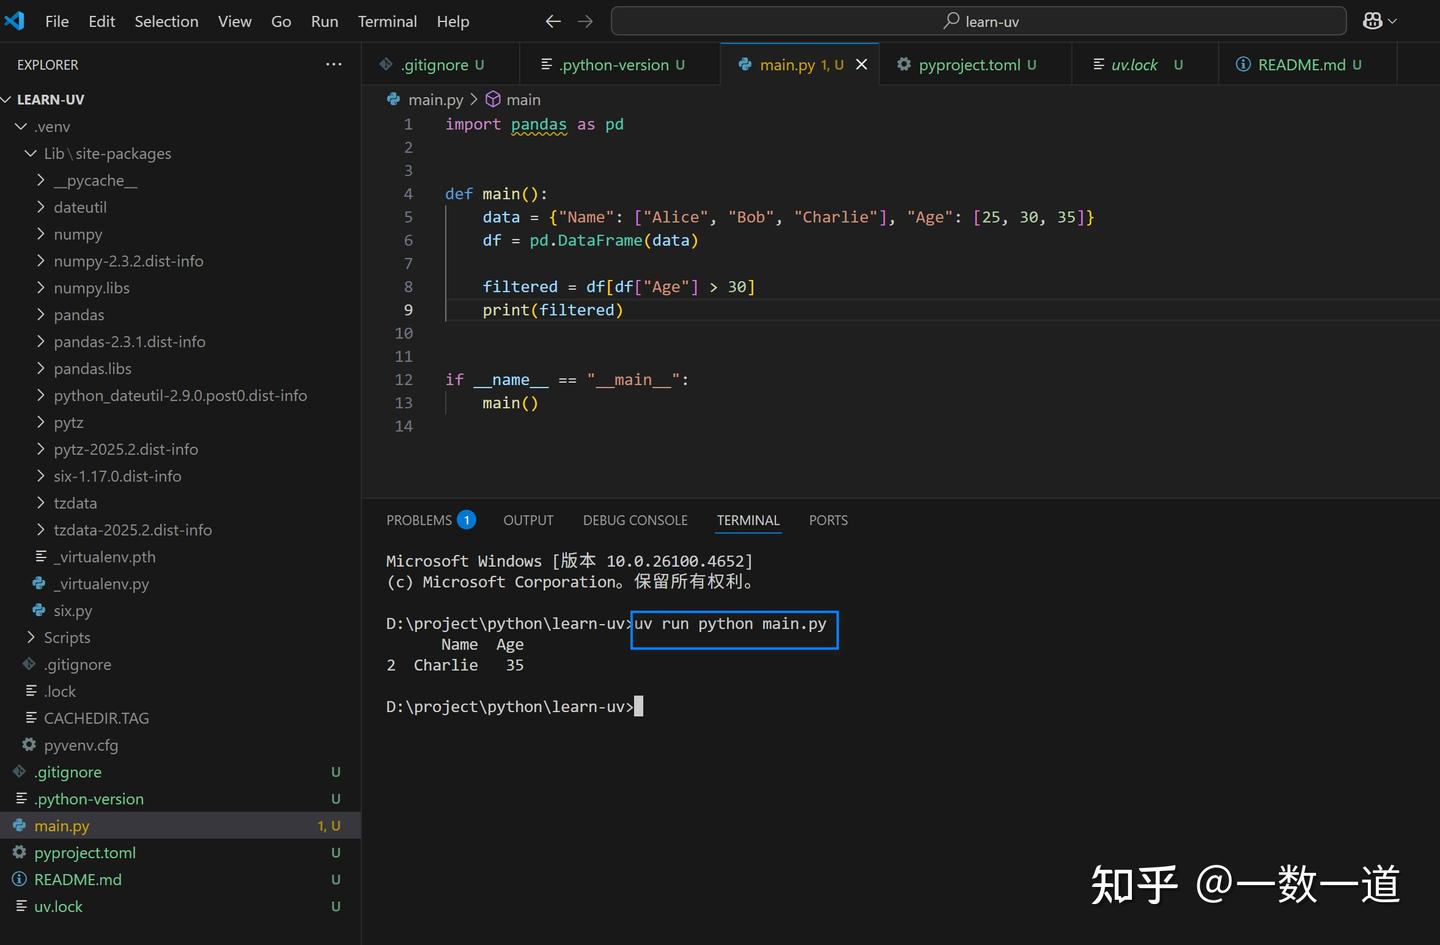The width and height of the screenshot is (1440, 945).
Task: Click the VS Code logo icon
Action: click(14, 20)
